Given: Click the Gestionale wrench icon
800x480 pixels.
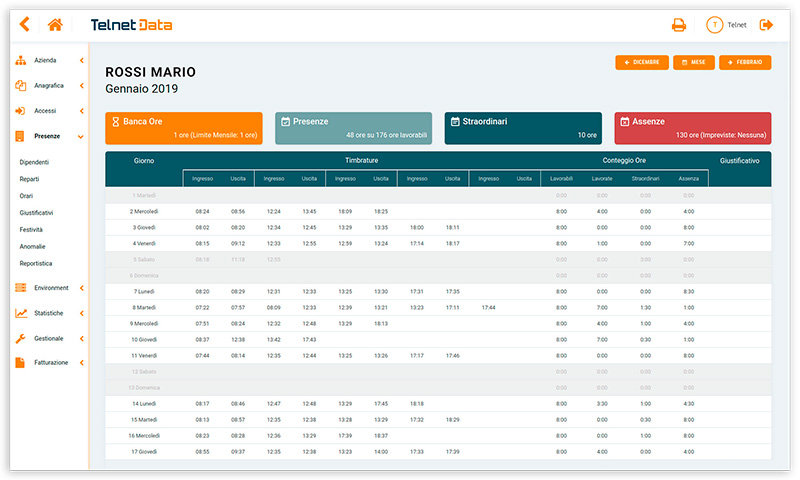Looking at the screenshot, I should pos(20,338).
